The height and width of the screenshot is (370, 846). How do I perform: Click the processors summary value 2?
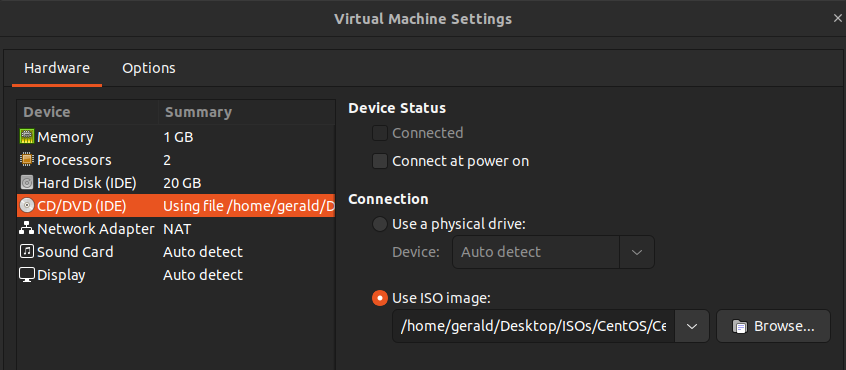(x=167, y=160)
